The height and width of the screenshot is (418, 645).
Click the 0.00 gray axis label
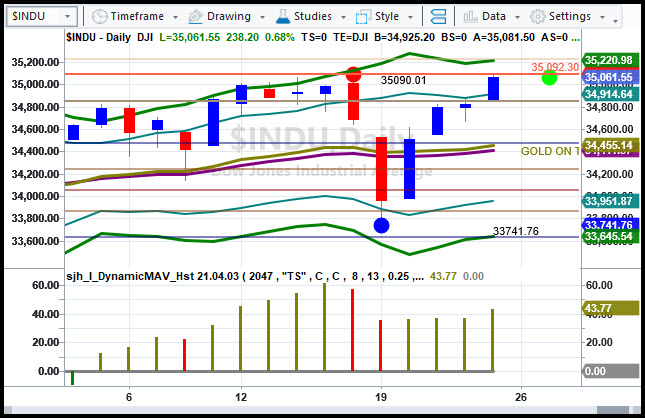610,371
